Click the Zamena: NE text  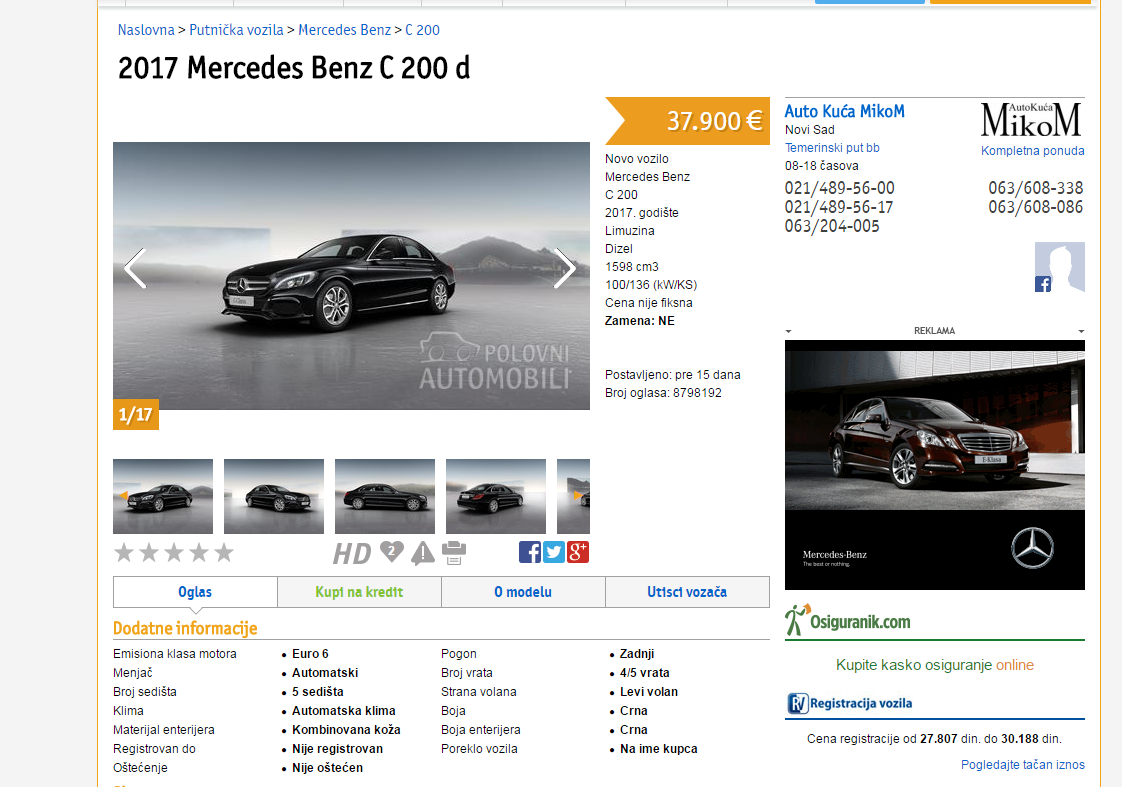640,321
